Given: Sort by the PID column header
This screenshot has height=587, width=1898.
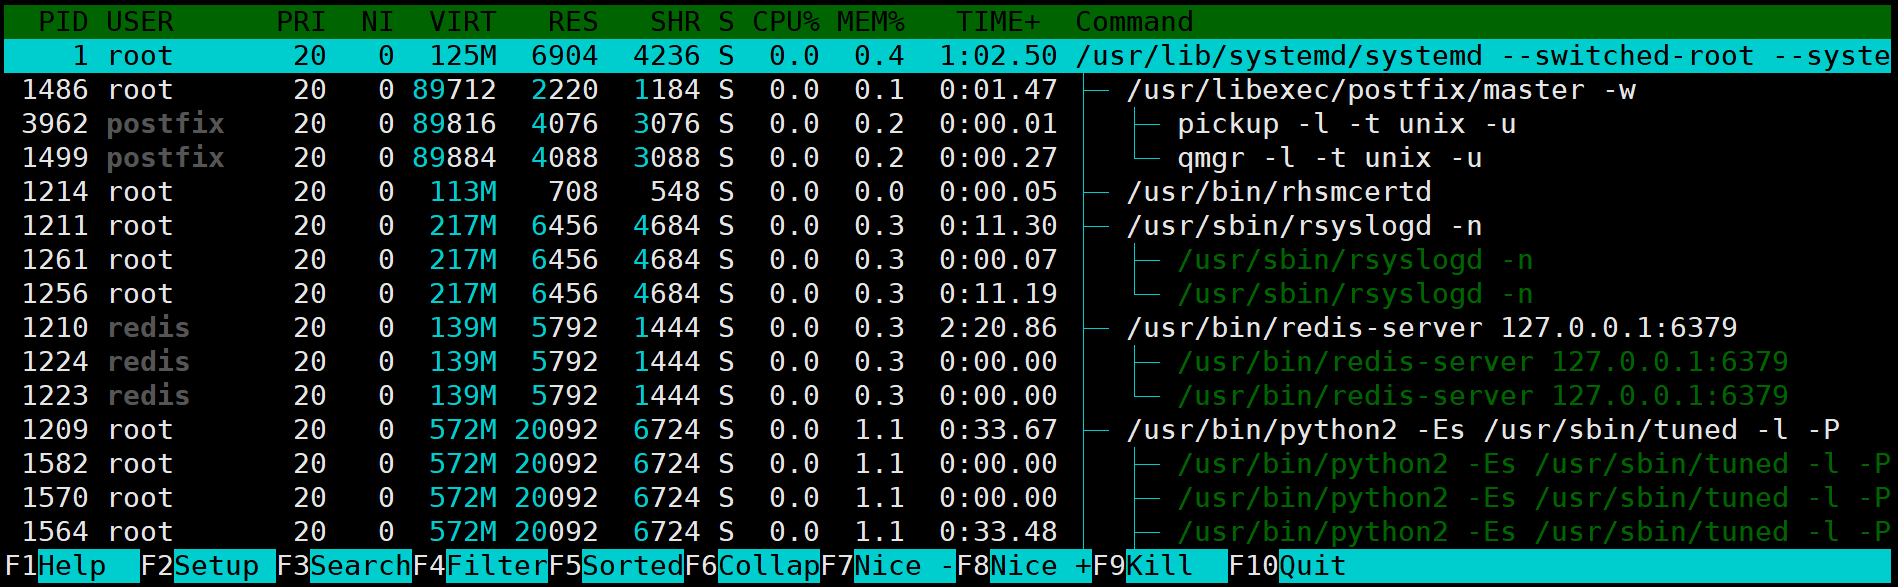Looking at the screenshot, I should 64,22.
